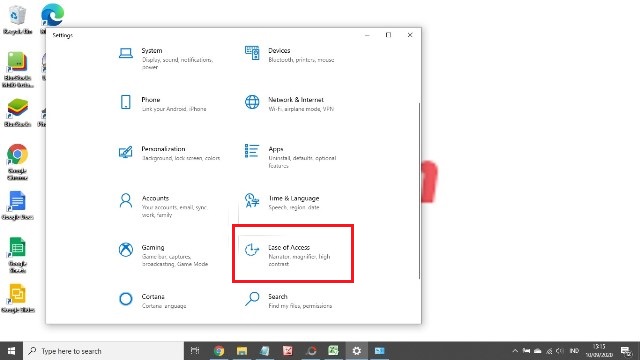Select the Google Chrome desktop shortcut
The image size is (640, 360).
pyautogui.click(x=17, y=162)
